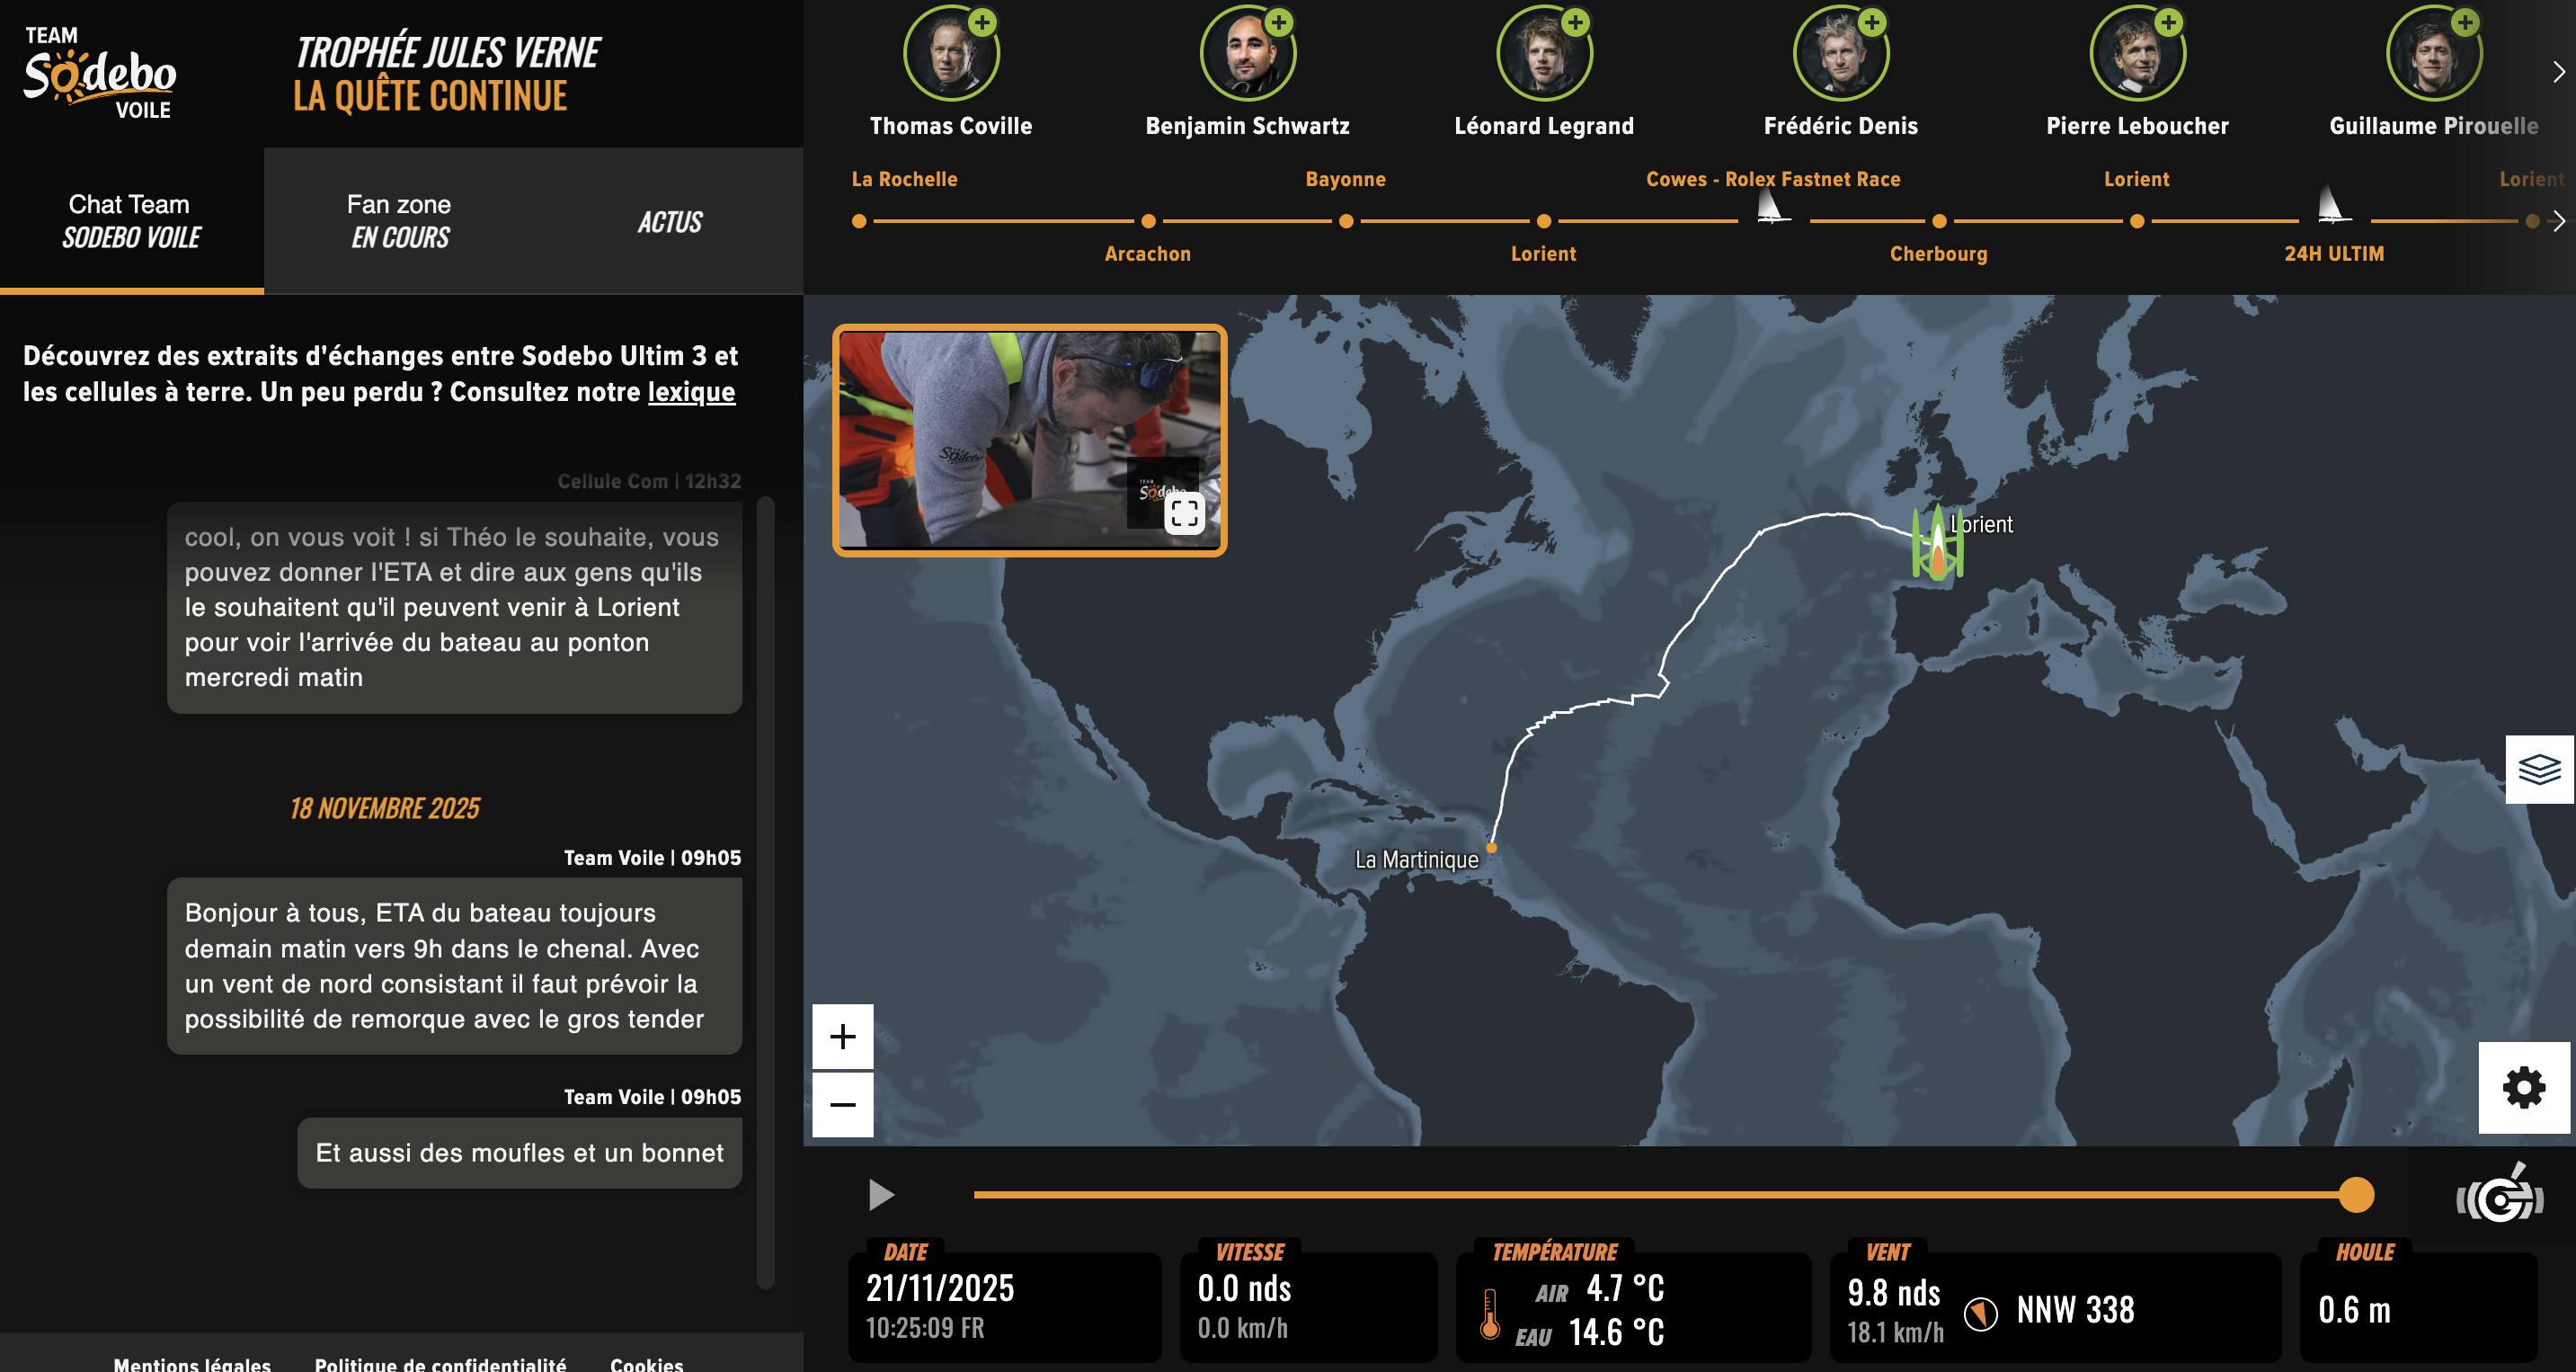This screenshot has height=1372, width=2576.
Task: Click the route playback slider handle
Action: [x=2356, y=1194]
